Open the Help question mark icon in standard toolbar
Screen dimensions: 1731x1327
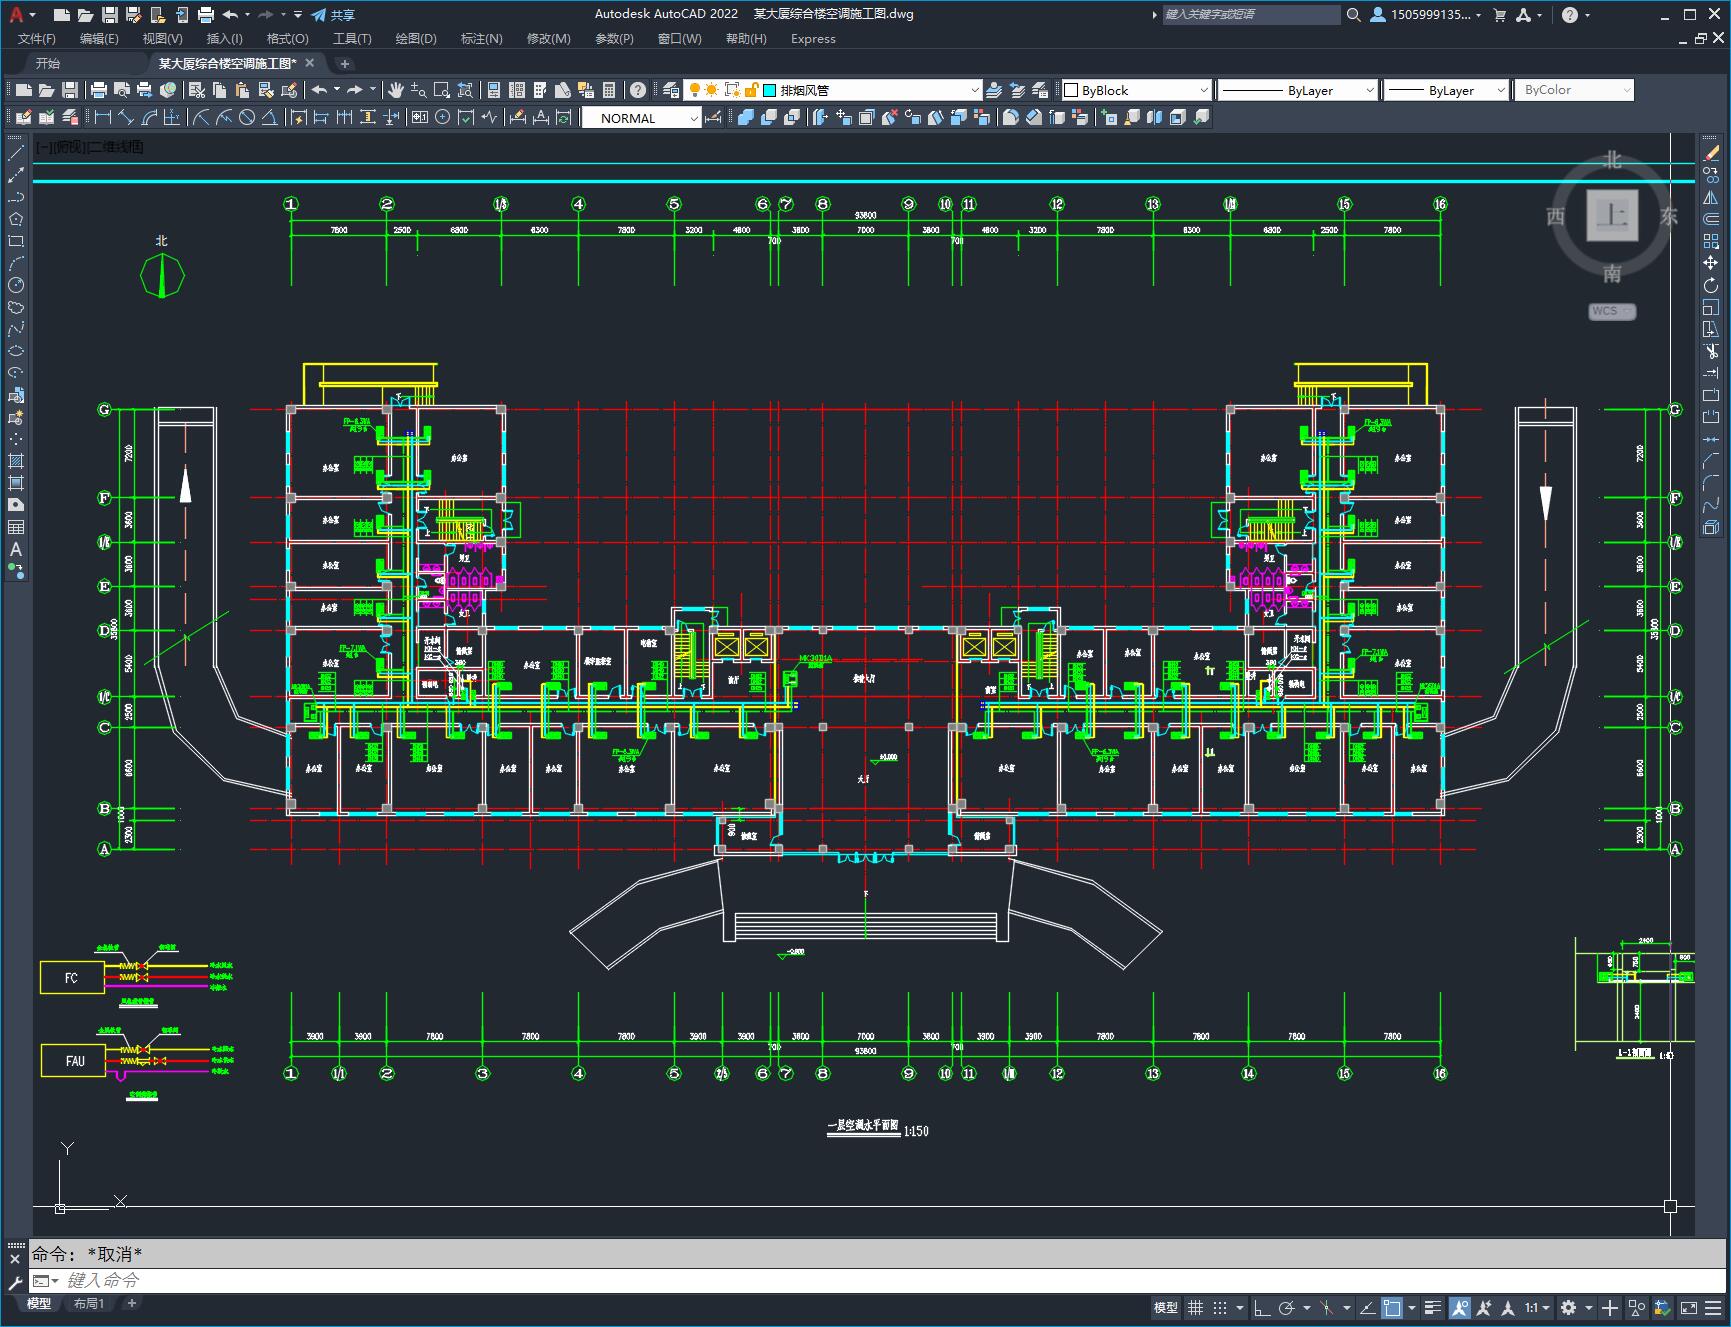637,90
